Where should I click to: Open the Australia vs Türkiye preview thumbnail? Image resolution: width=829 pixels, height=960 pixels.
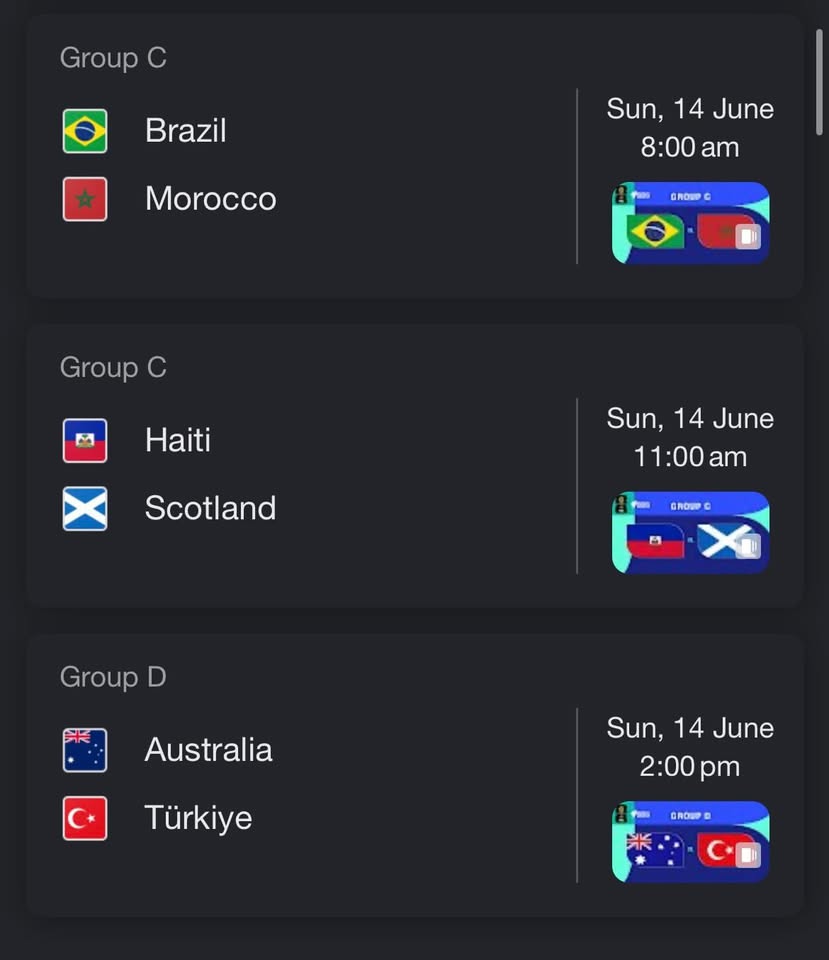pos(691,842)
